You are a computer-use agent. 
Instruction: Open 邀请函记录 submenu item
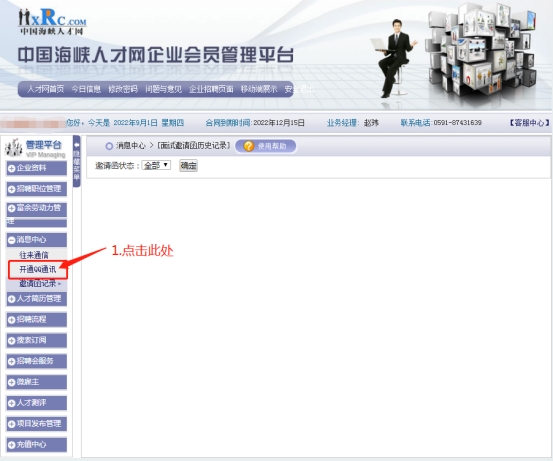pyautogui.click(x=38, y=283)
